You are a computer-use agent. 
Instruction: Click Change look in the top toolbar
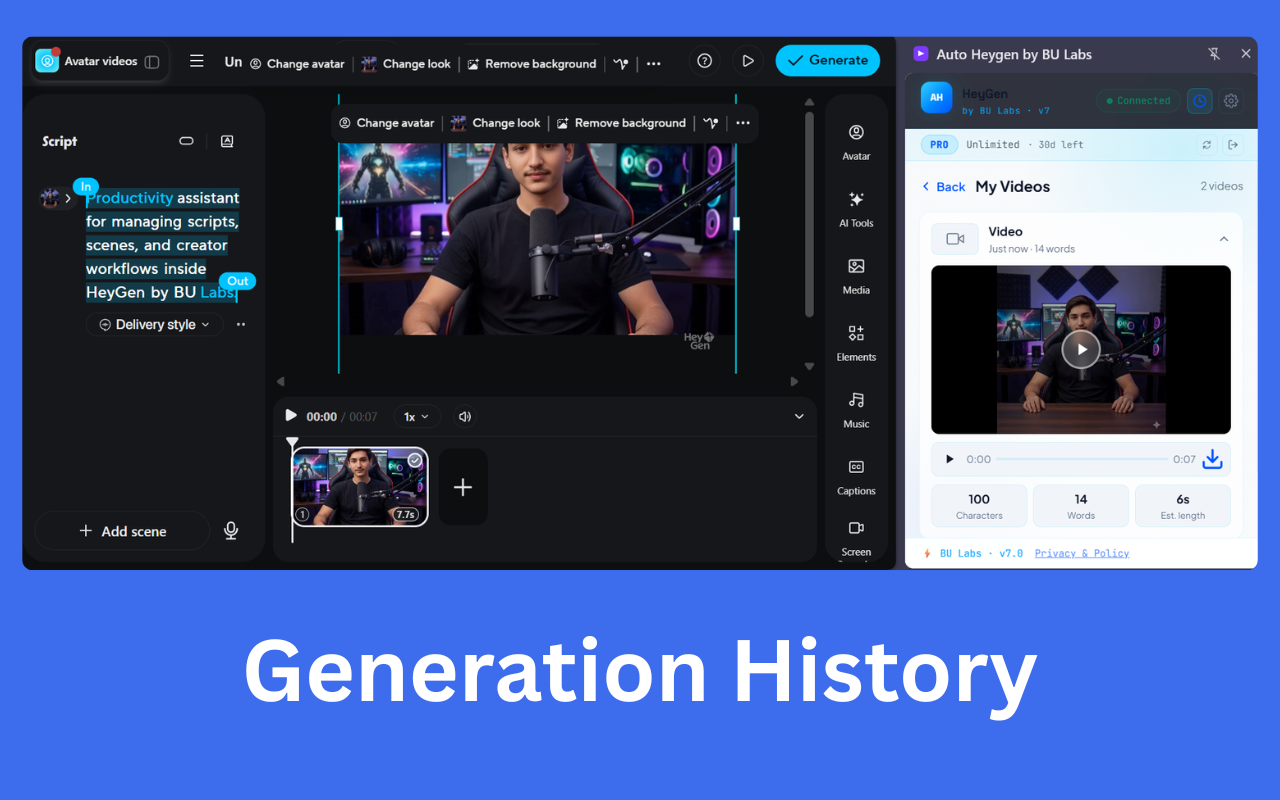tap(406, 63)
